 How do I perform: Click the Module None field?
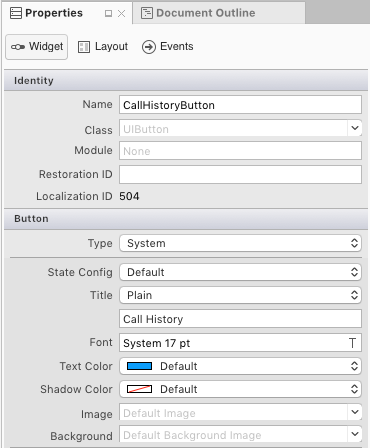[240, 151]
